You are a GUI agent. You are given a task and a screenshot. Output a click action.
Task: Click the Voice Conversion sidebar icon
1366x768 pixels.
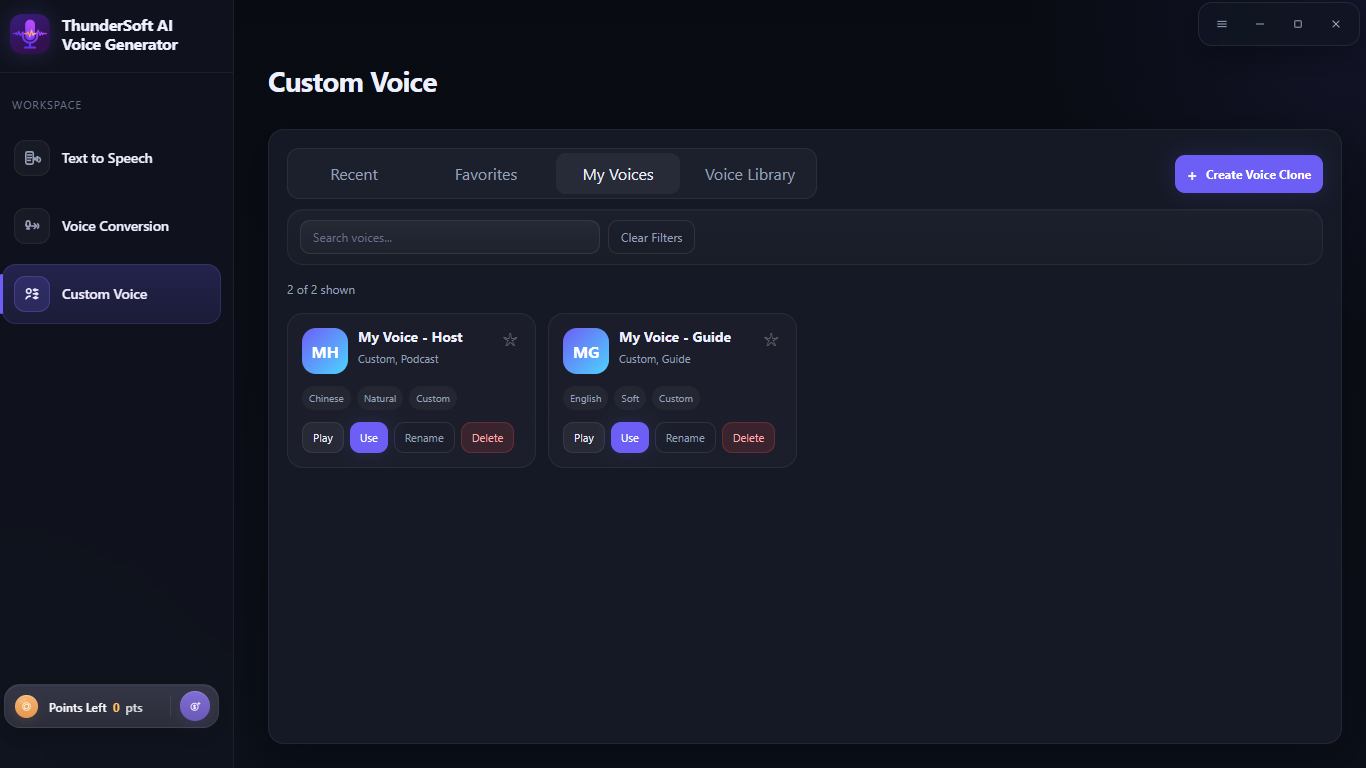(32, 226)
